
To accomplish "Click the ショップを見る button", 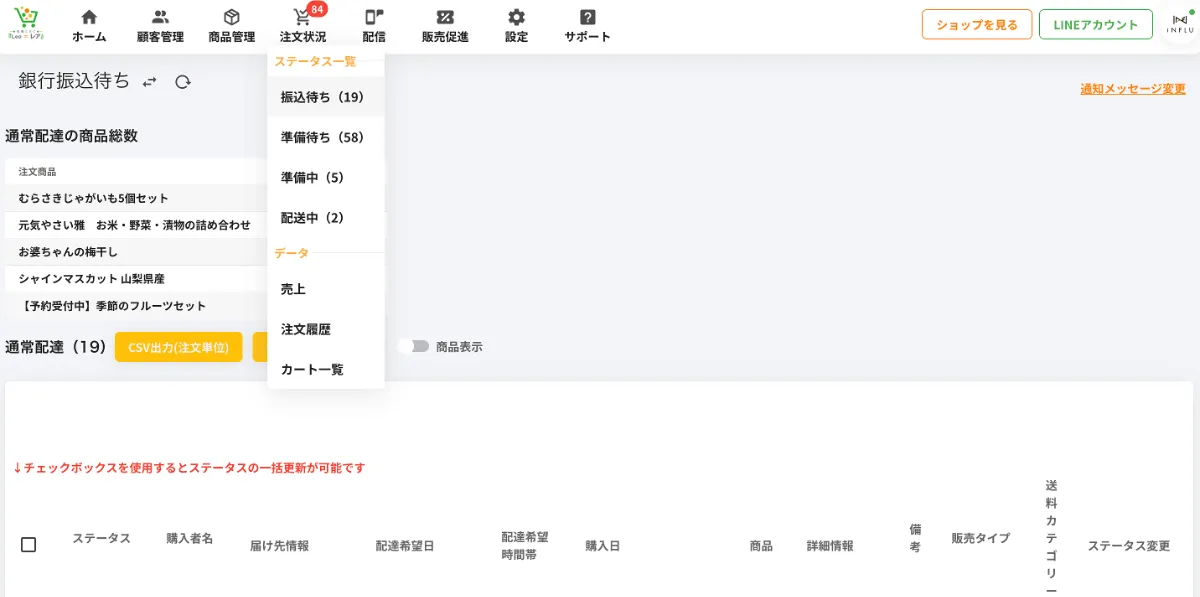I will pyautogui.click(x=976, y=23).
